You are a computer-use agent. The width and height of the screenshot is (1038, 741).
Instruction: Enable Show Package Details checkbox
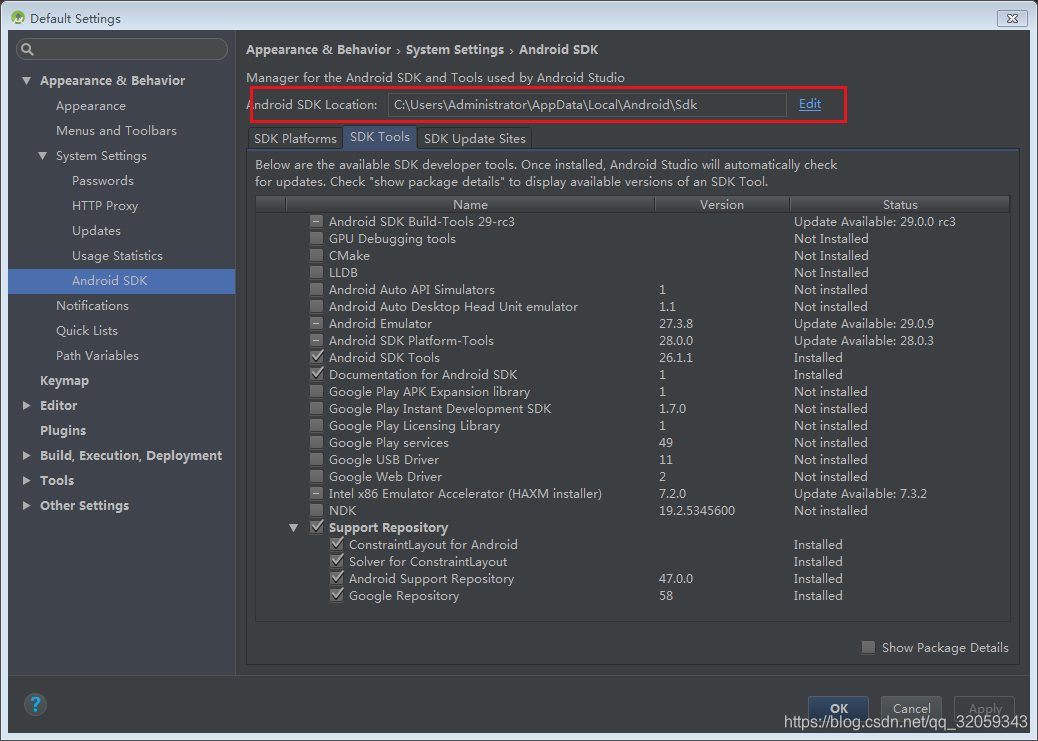[x=868, y=647]
